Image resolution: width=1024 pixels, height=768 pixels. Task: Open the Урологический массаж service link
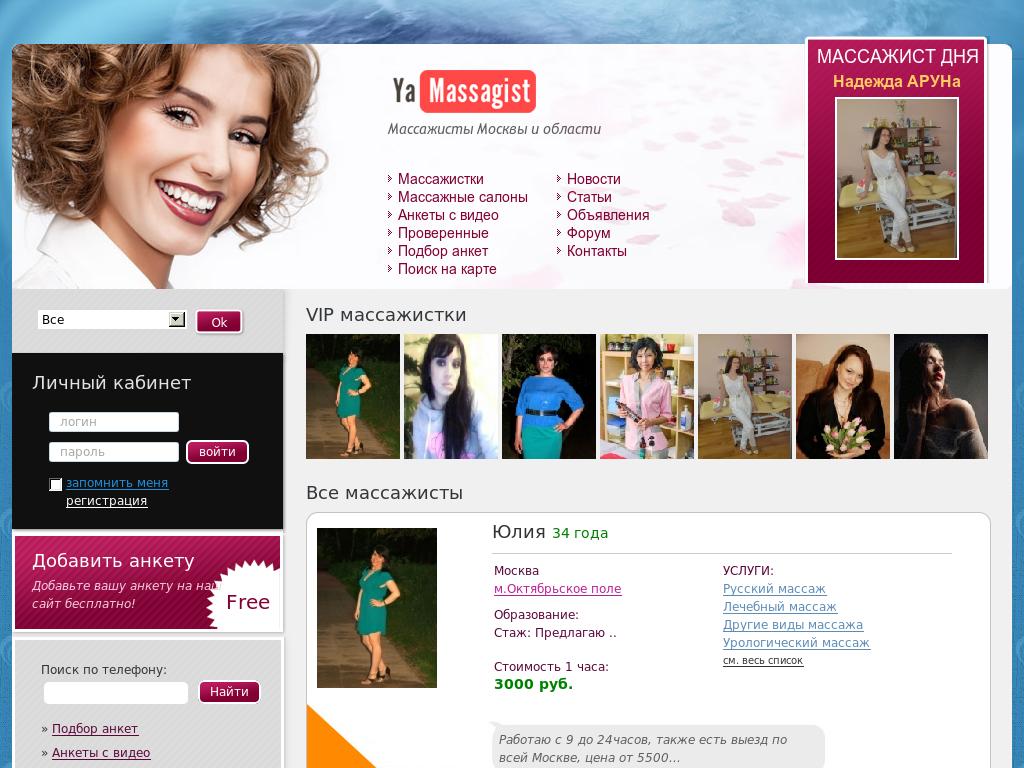[x=796, y=643]
